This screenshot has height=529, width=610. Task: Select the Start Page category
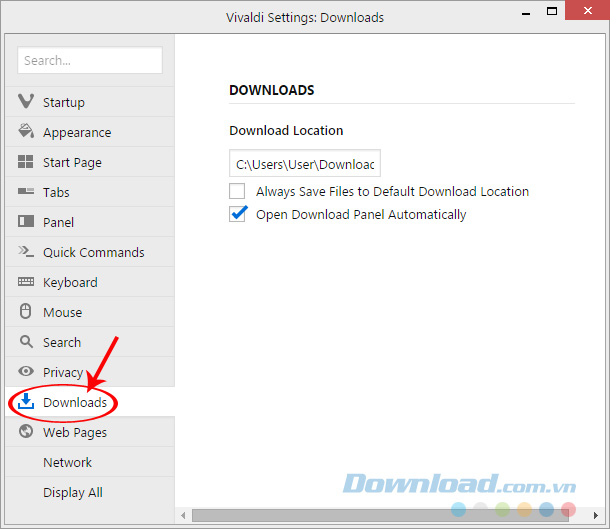click(90, 162)
